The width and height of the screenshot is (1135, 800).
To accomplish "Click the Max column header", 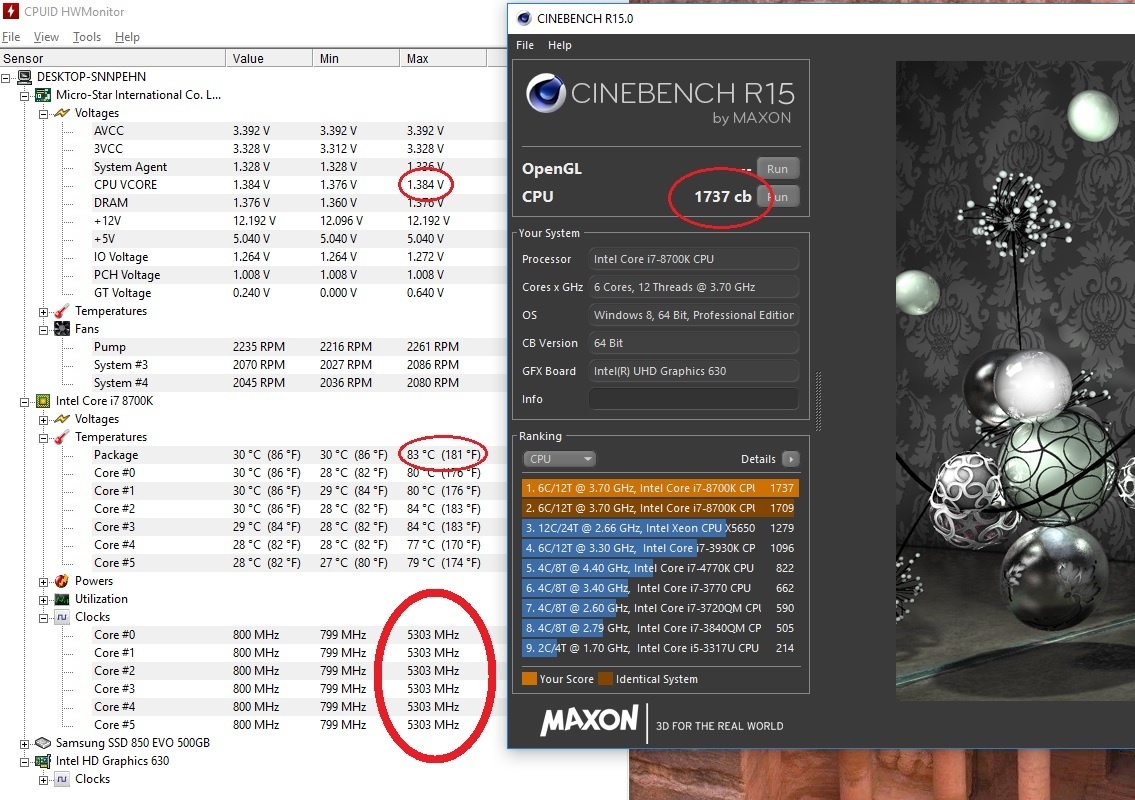I will (x=442, y=59).
